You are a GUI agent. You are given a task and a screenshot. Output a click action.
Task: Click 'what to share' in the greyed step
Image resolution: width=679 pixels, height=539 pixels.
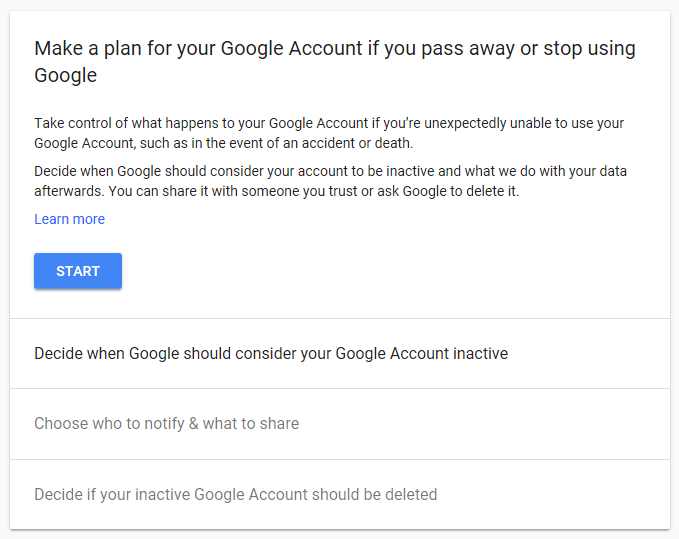250,423
